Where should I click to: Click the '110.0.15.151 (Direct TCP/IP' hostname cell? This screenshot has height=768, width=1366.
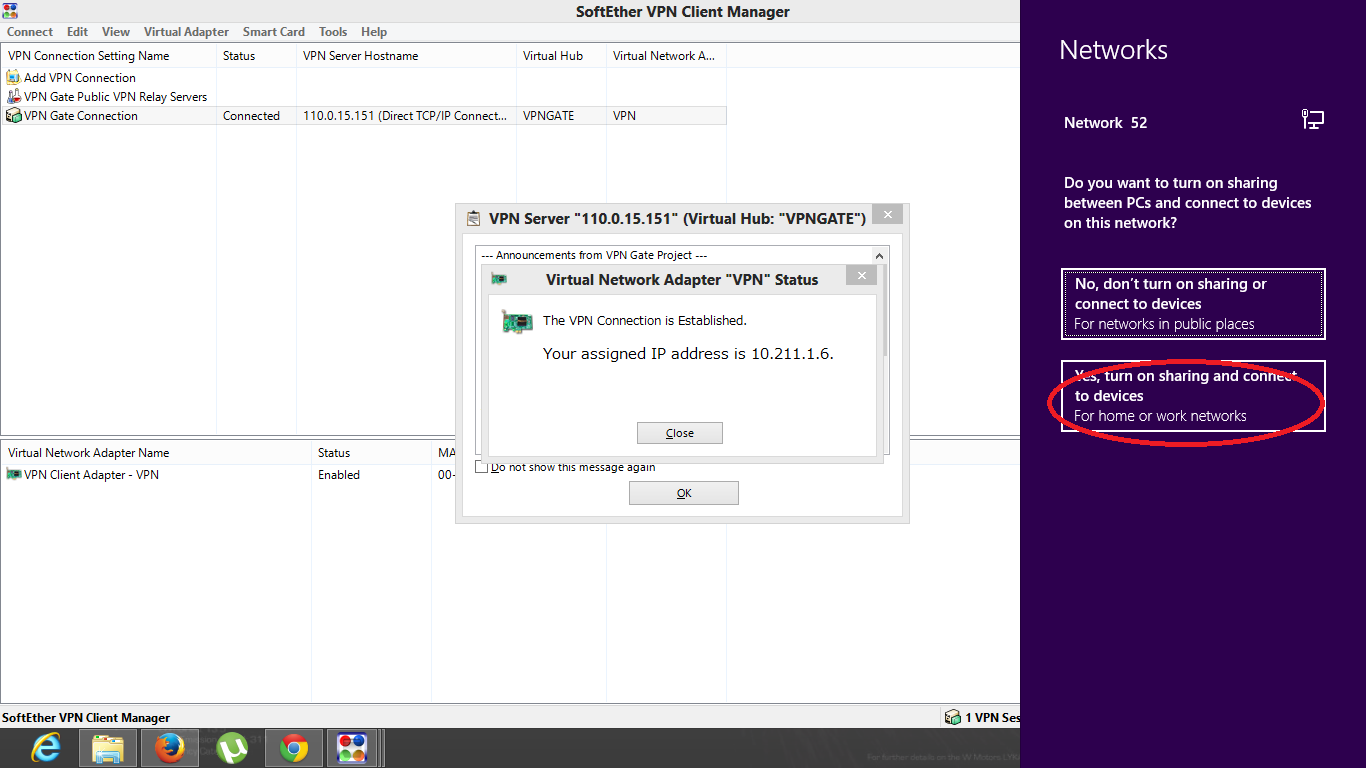pos(405,116)
